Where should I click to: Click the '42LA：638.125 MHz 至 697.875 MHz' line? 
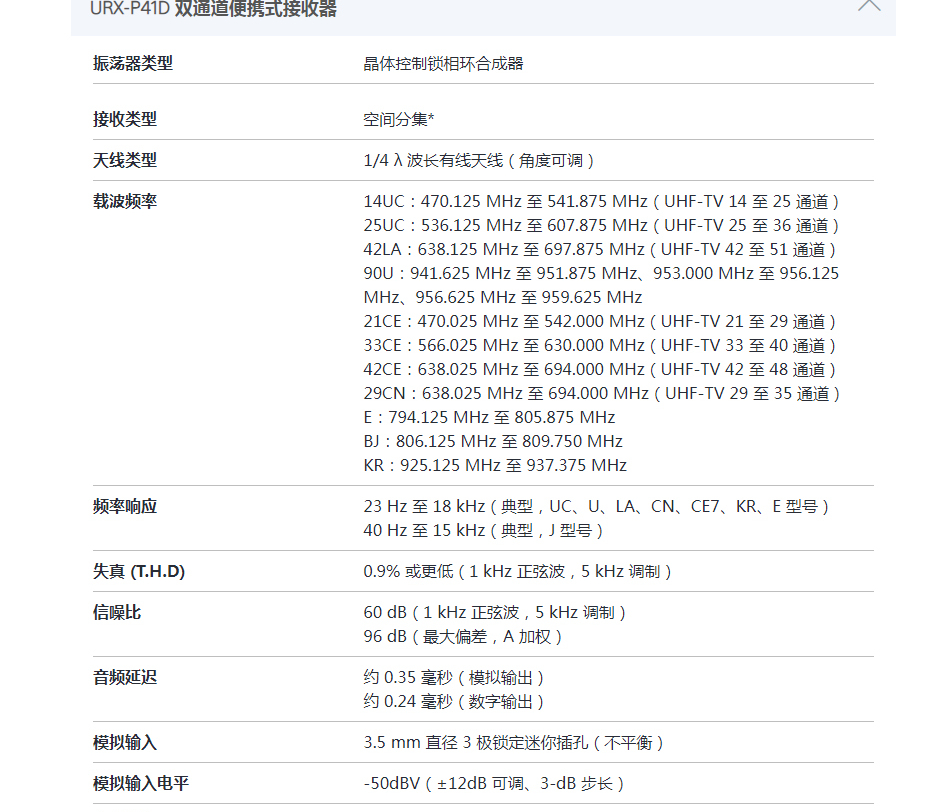tap(601, 250)
